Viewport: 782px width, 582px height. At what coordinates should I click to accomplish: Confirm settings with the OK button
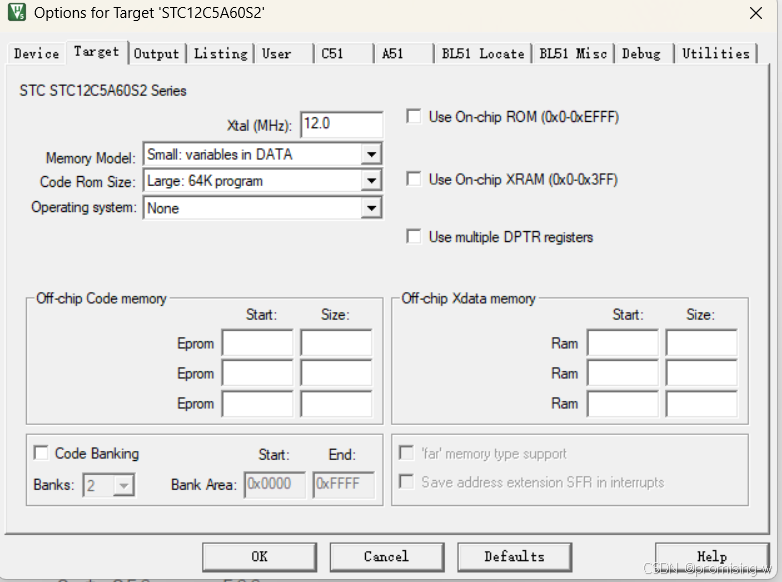coord(259,557)
